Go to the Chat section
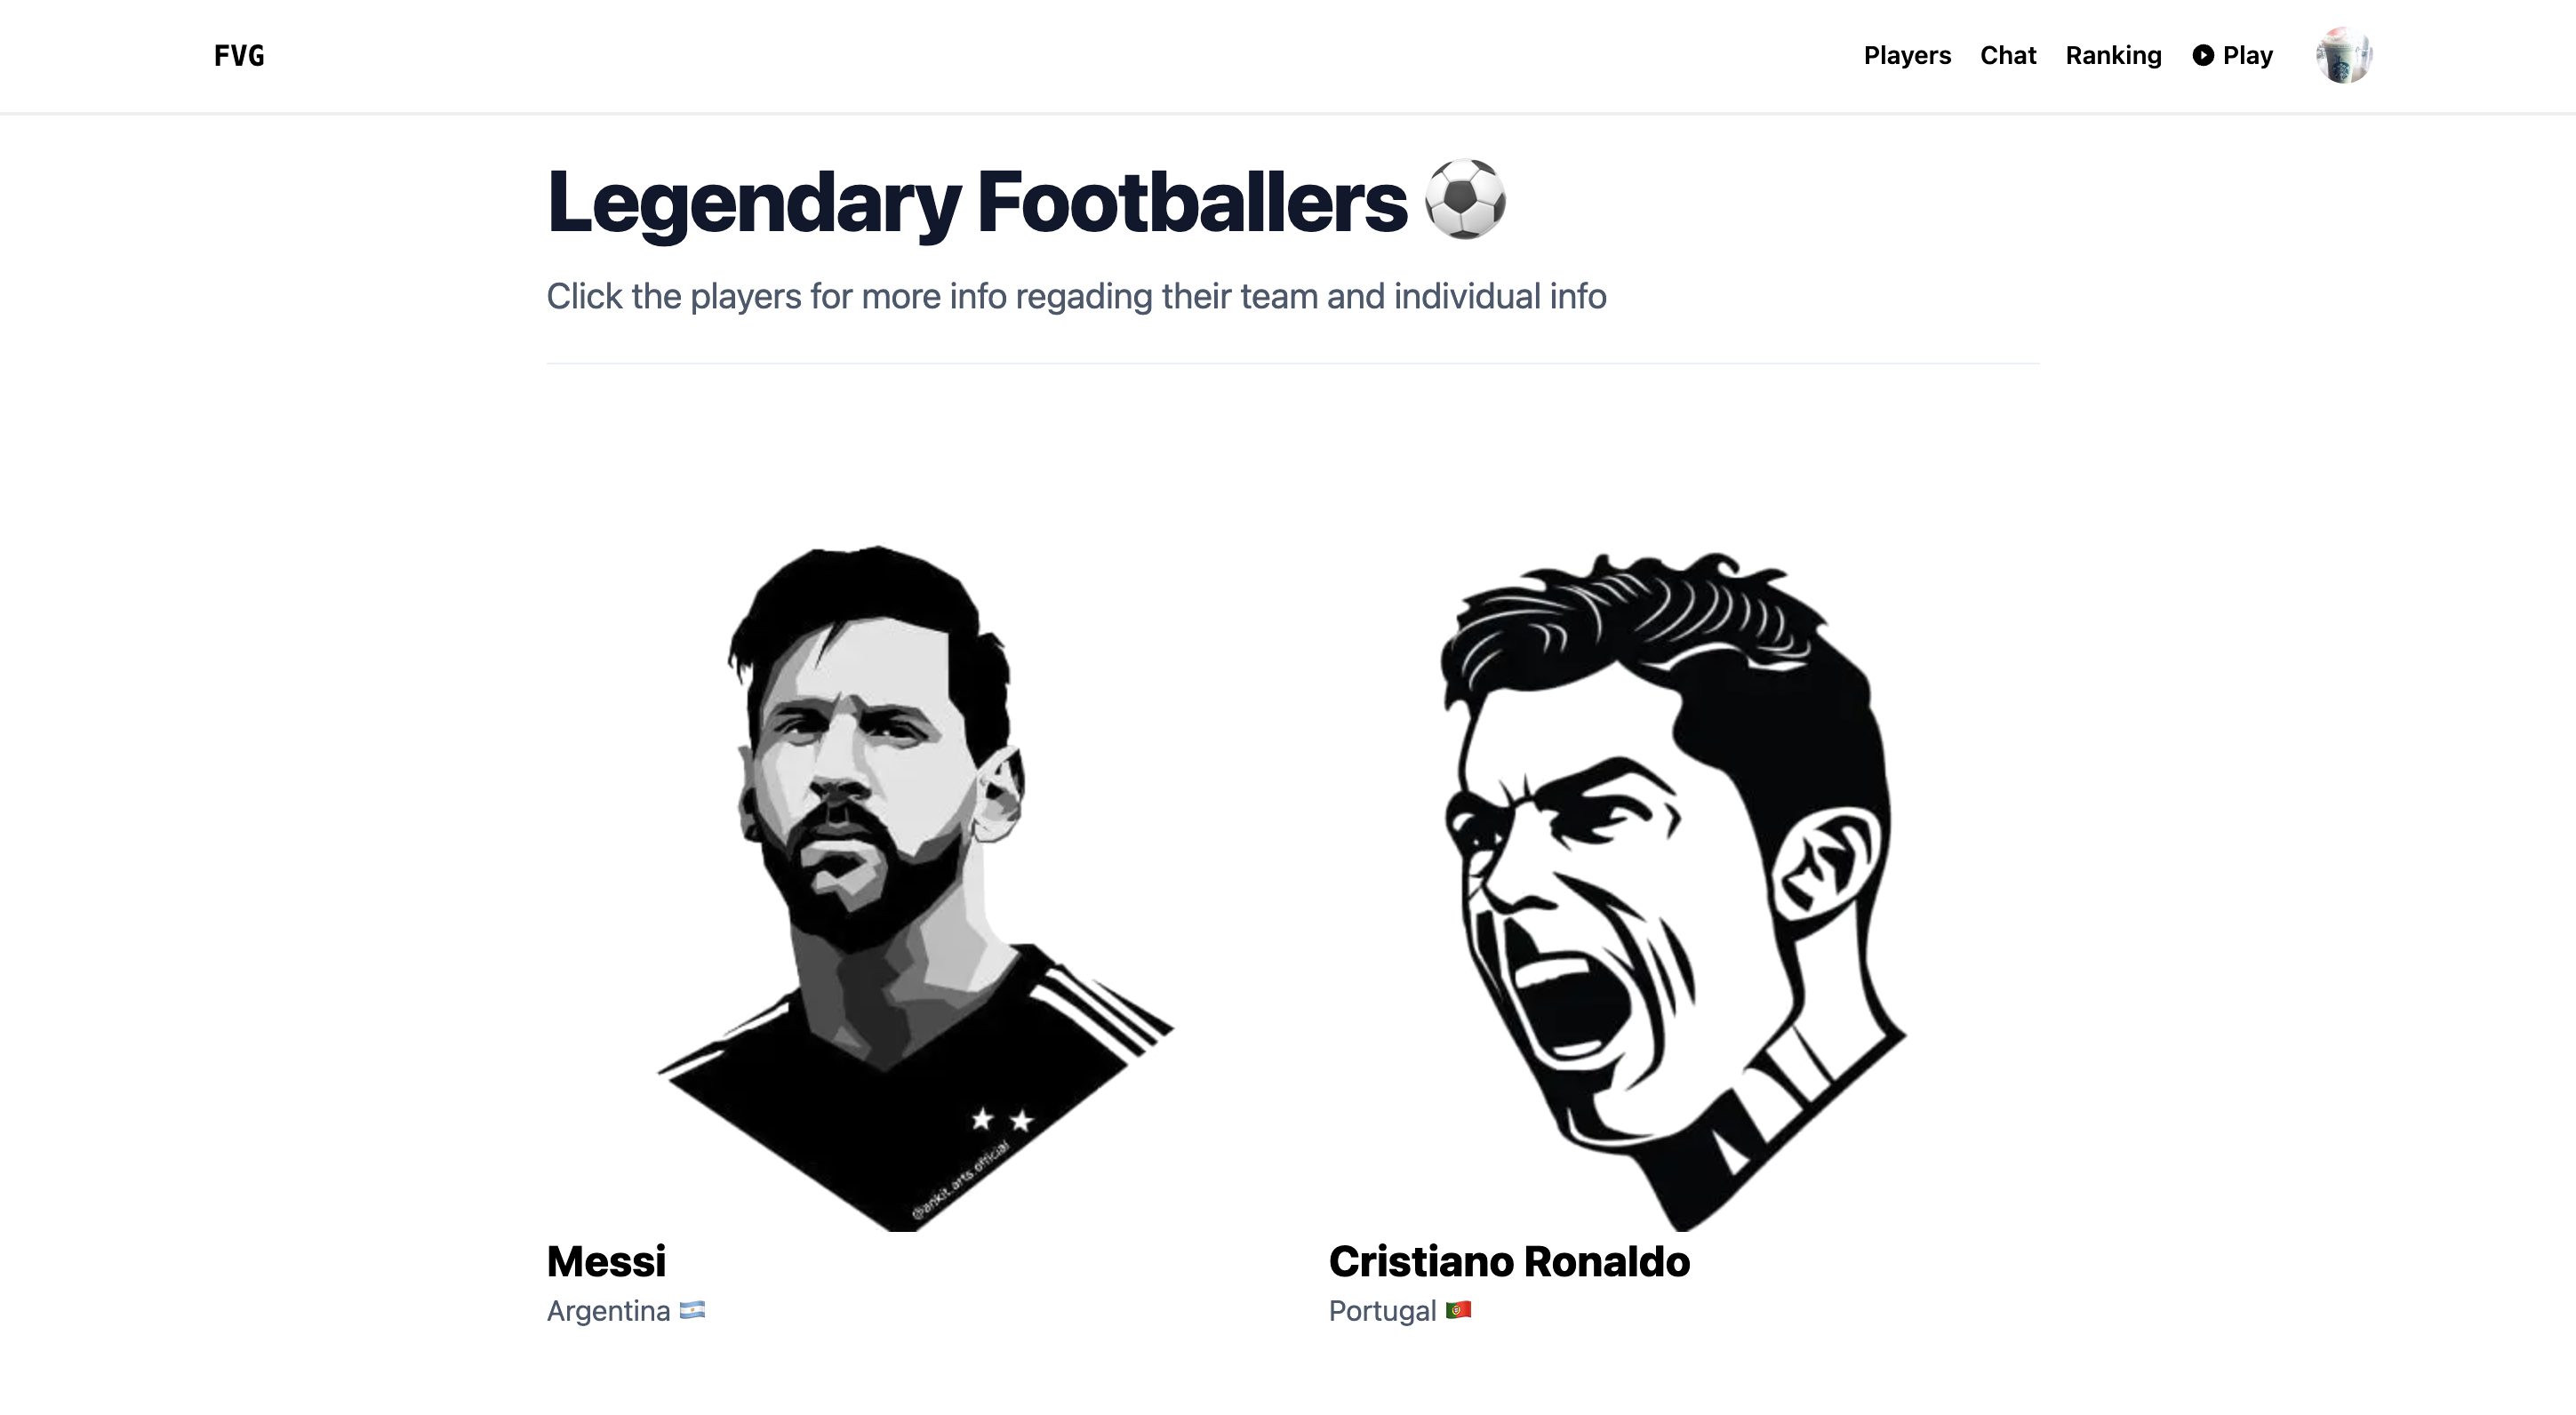This screenshot has width=2576, height=1415. 2008,55
